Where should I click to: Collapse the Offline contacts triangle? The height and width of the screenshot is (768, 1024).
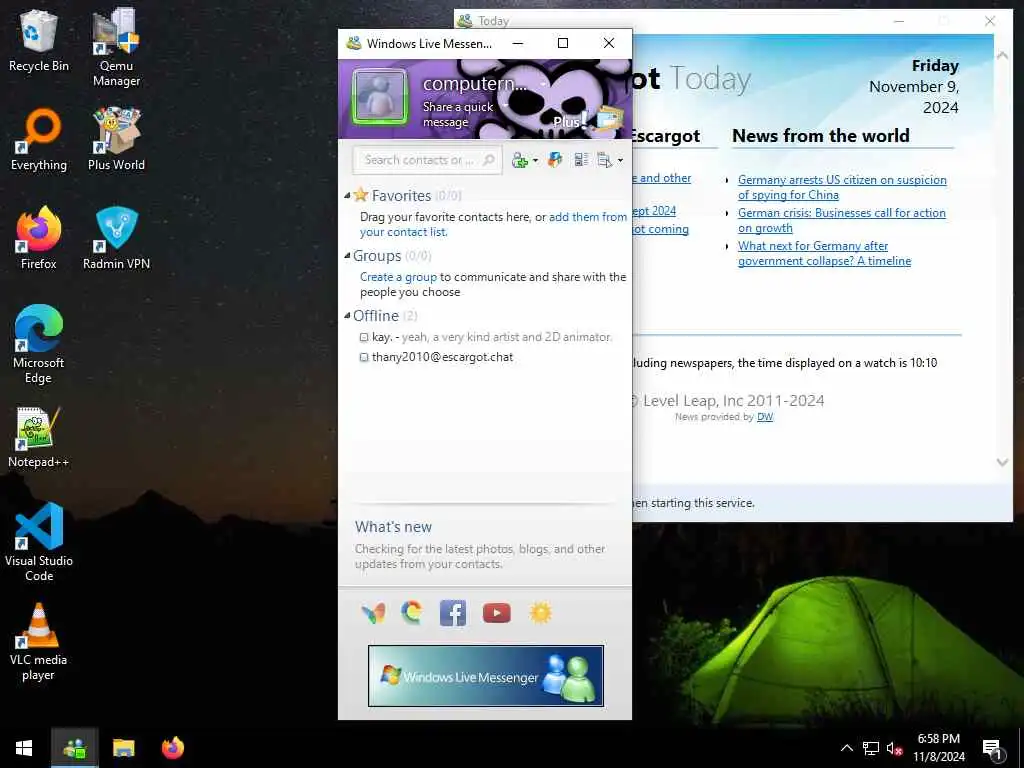point(347,315)
